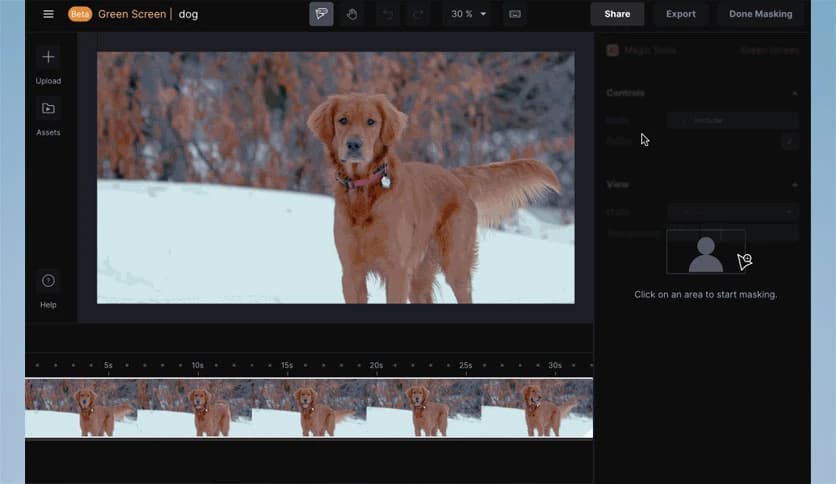Open the Help question mark icon

coord(48,280)
